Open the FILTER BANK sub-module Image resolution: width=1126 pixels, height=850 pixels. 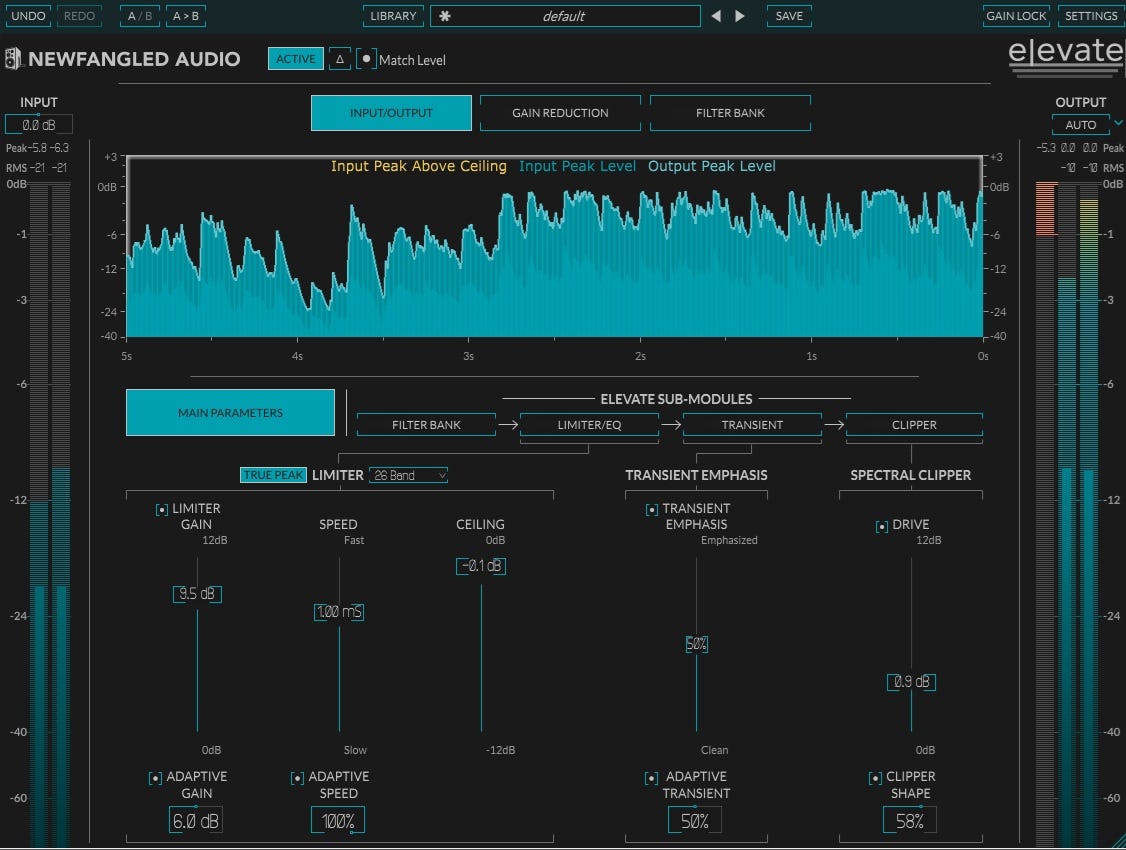426,425
